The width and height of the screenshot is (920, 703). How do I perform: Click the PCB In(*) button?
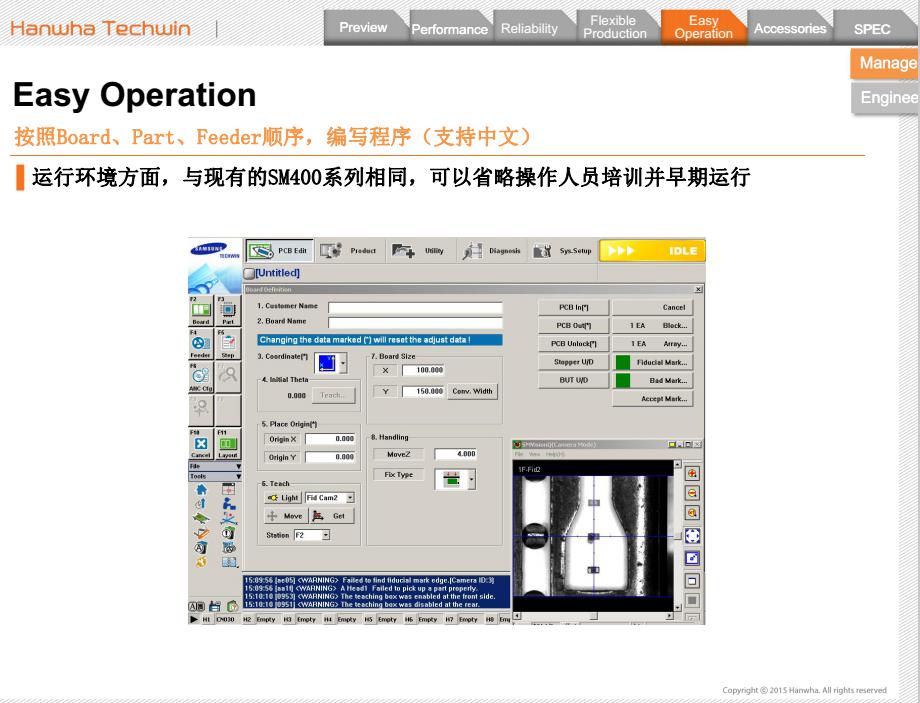[573, 308]
